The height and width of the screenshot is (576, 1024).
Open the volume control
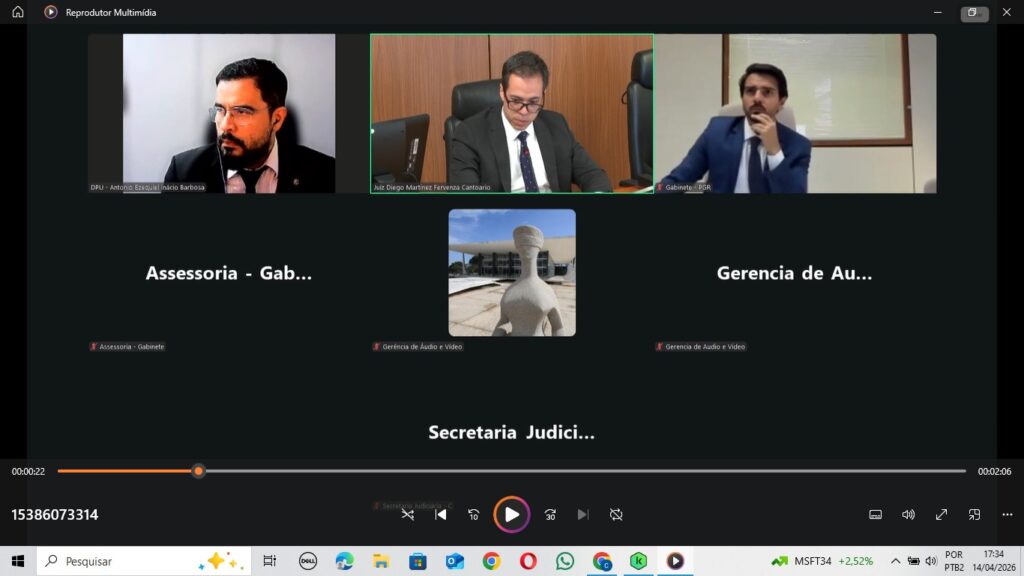pyautogui.click(x=908, y=514)
